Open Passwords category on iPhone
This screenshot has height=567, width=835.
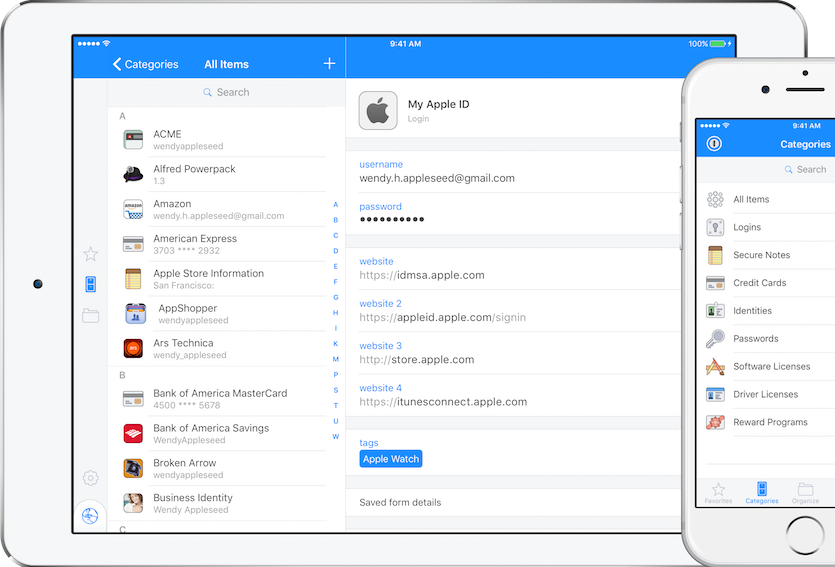pyautogui.click(x=767, y=339)
